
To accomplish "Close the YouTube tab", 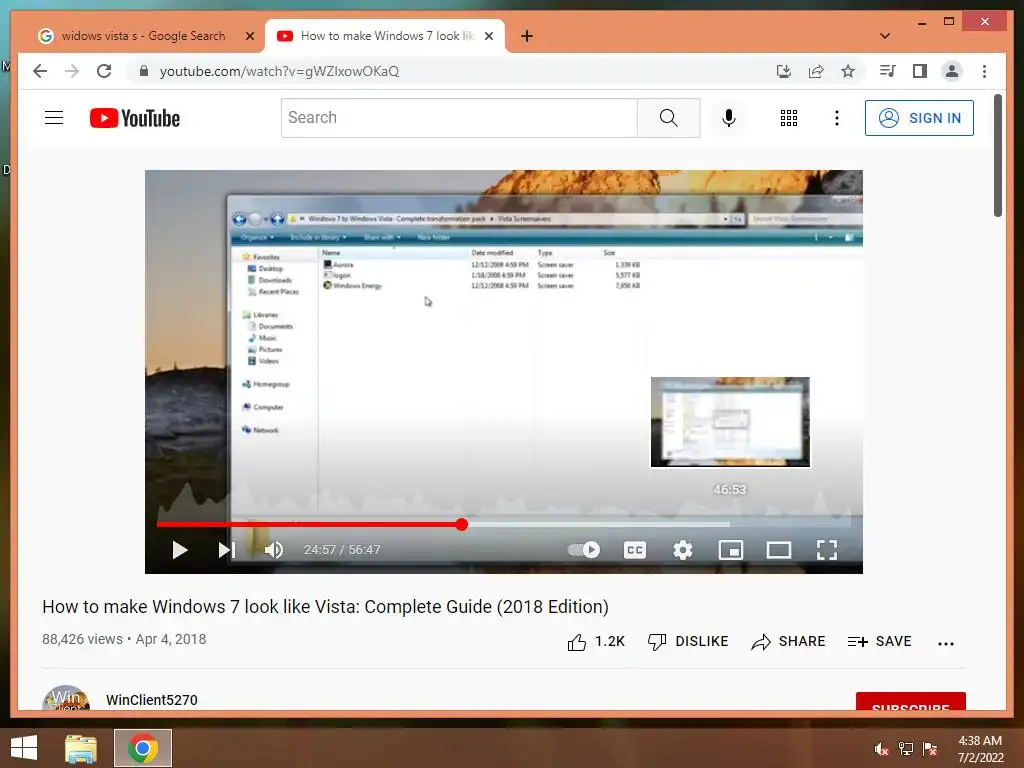I will [488, 36].
